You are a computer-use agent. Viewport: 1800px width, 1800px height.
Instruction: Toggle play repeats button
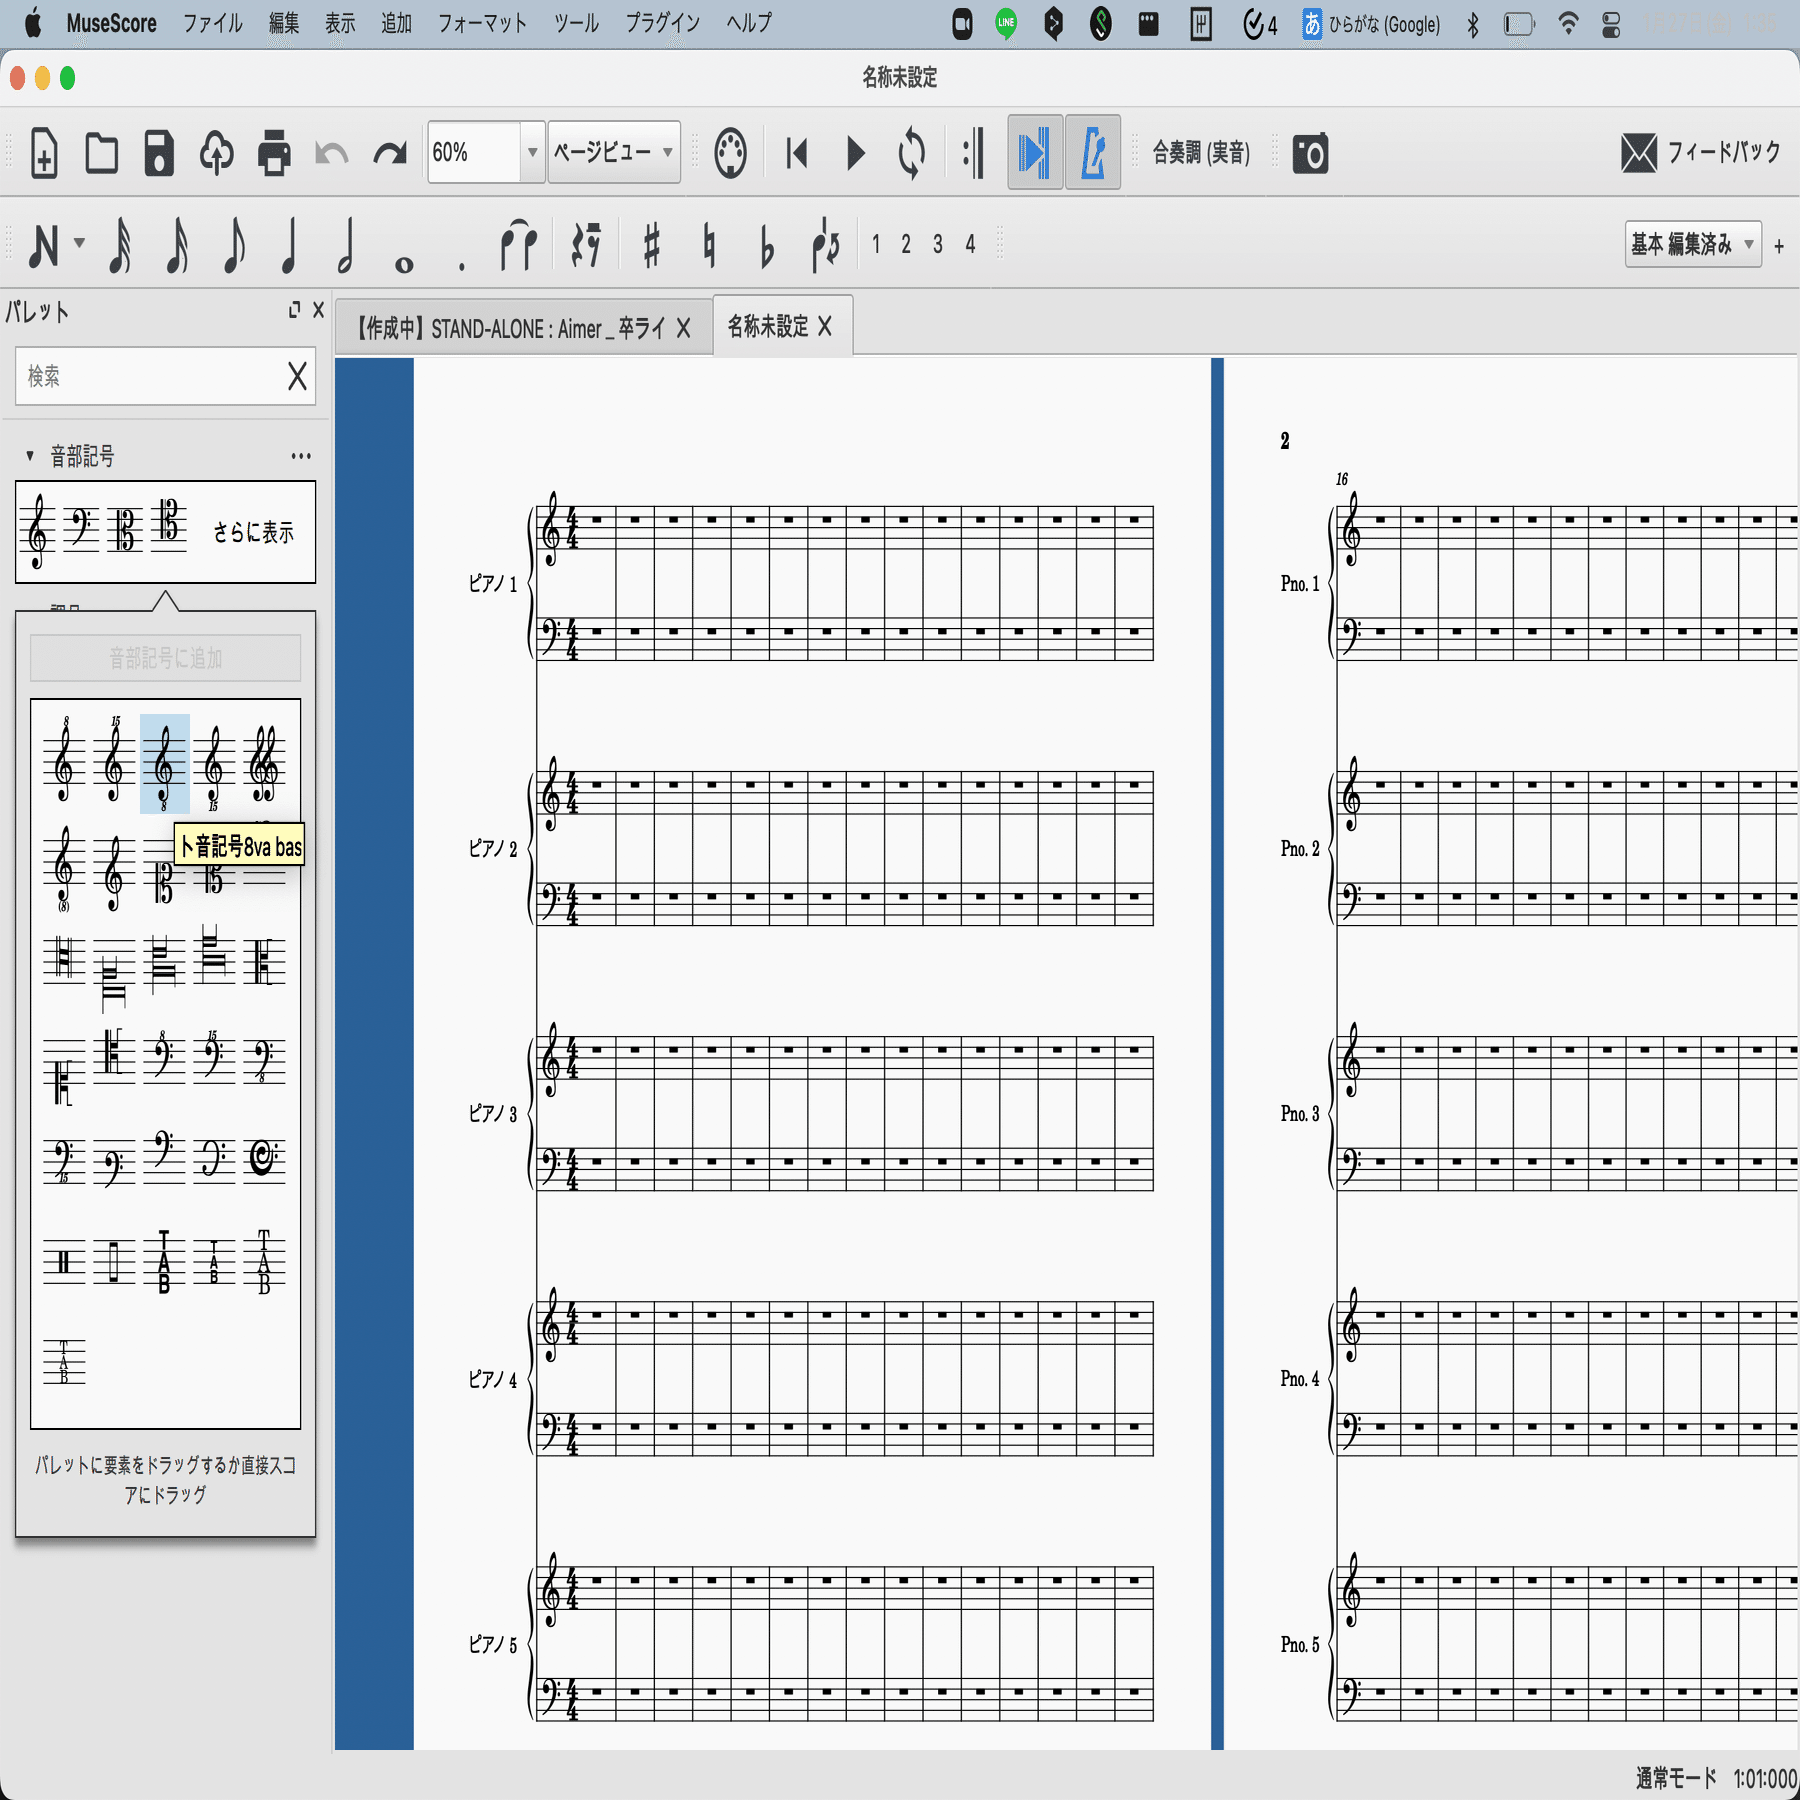(973, 153)
